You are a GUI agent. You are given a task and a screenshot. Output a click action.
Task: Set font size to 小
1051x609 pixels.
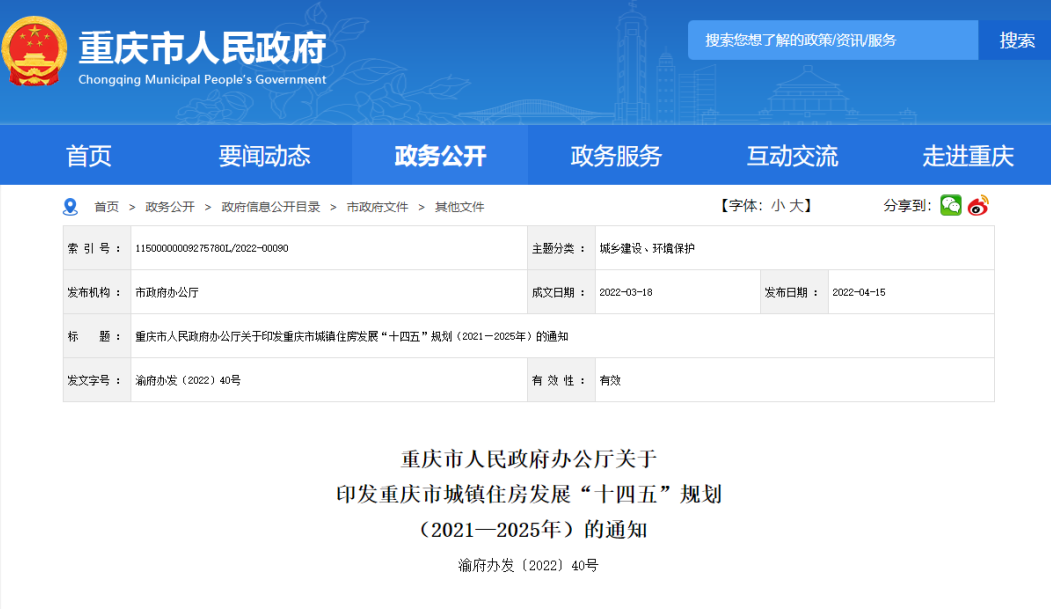(x=778, y=206)
